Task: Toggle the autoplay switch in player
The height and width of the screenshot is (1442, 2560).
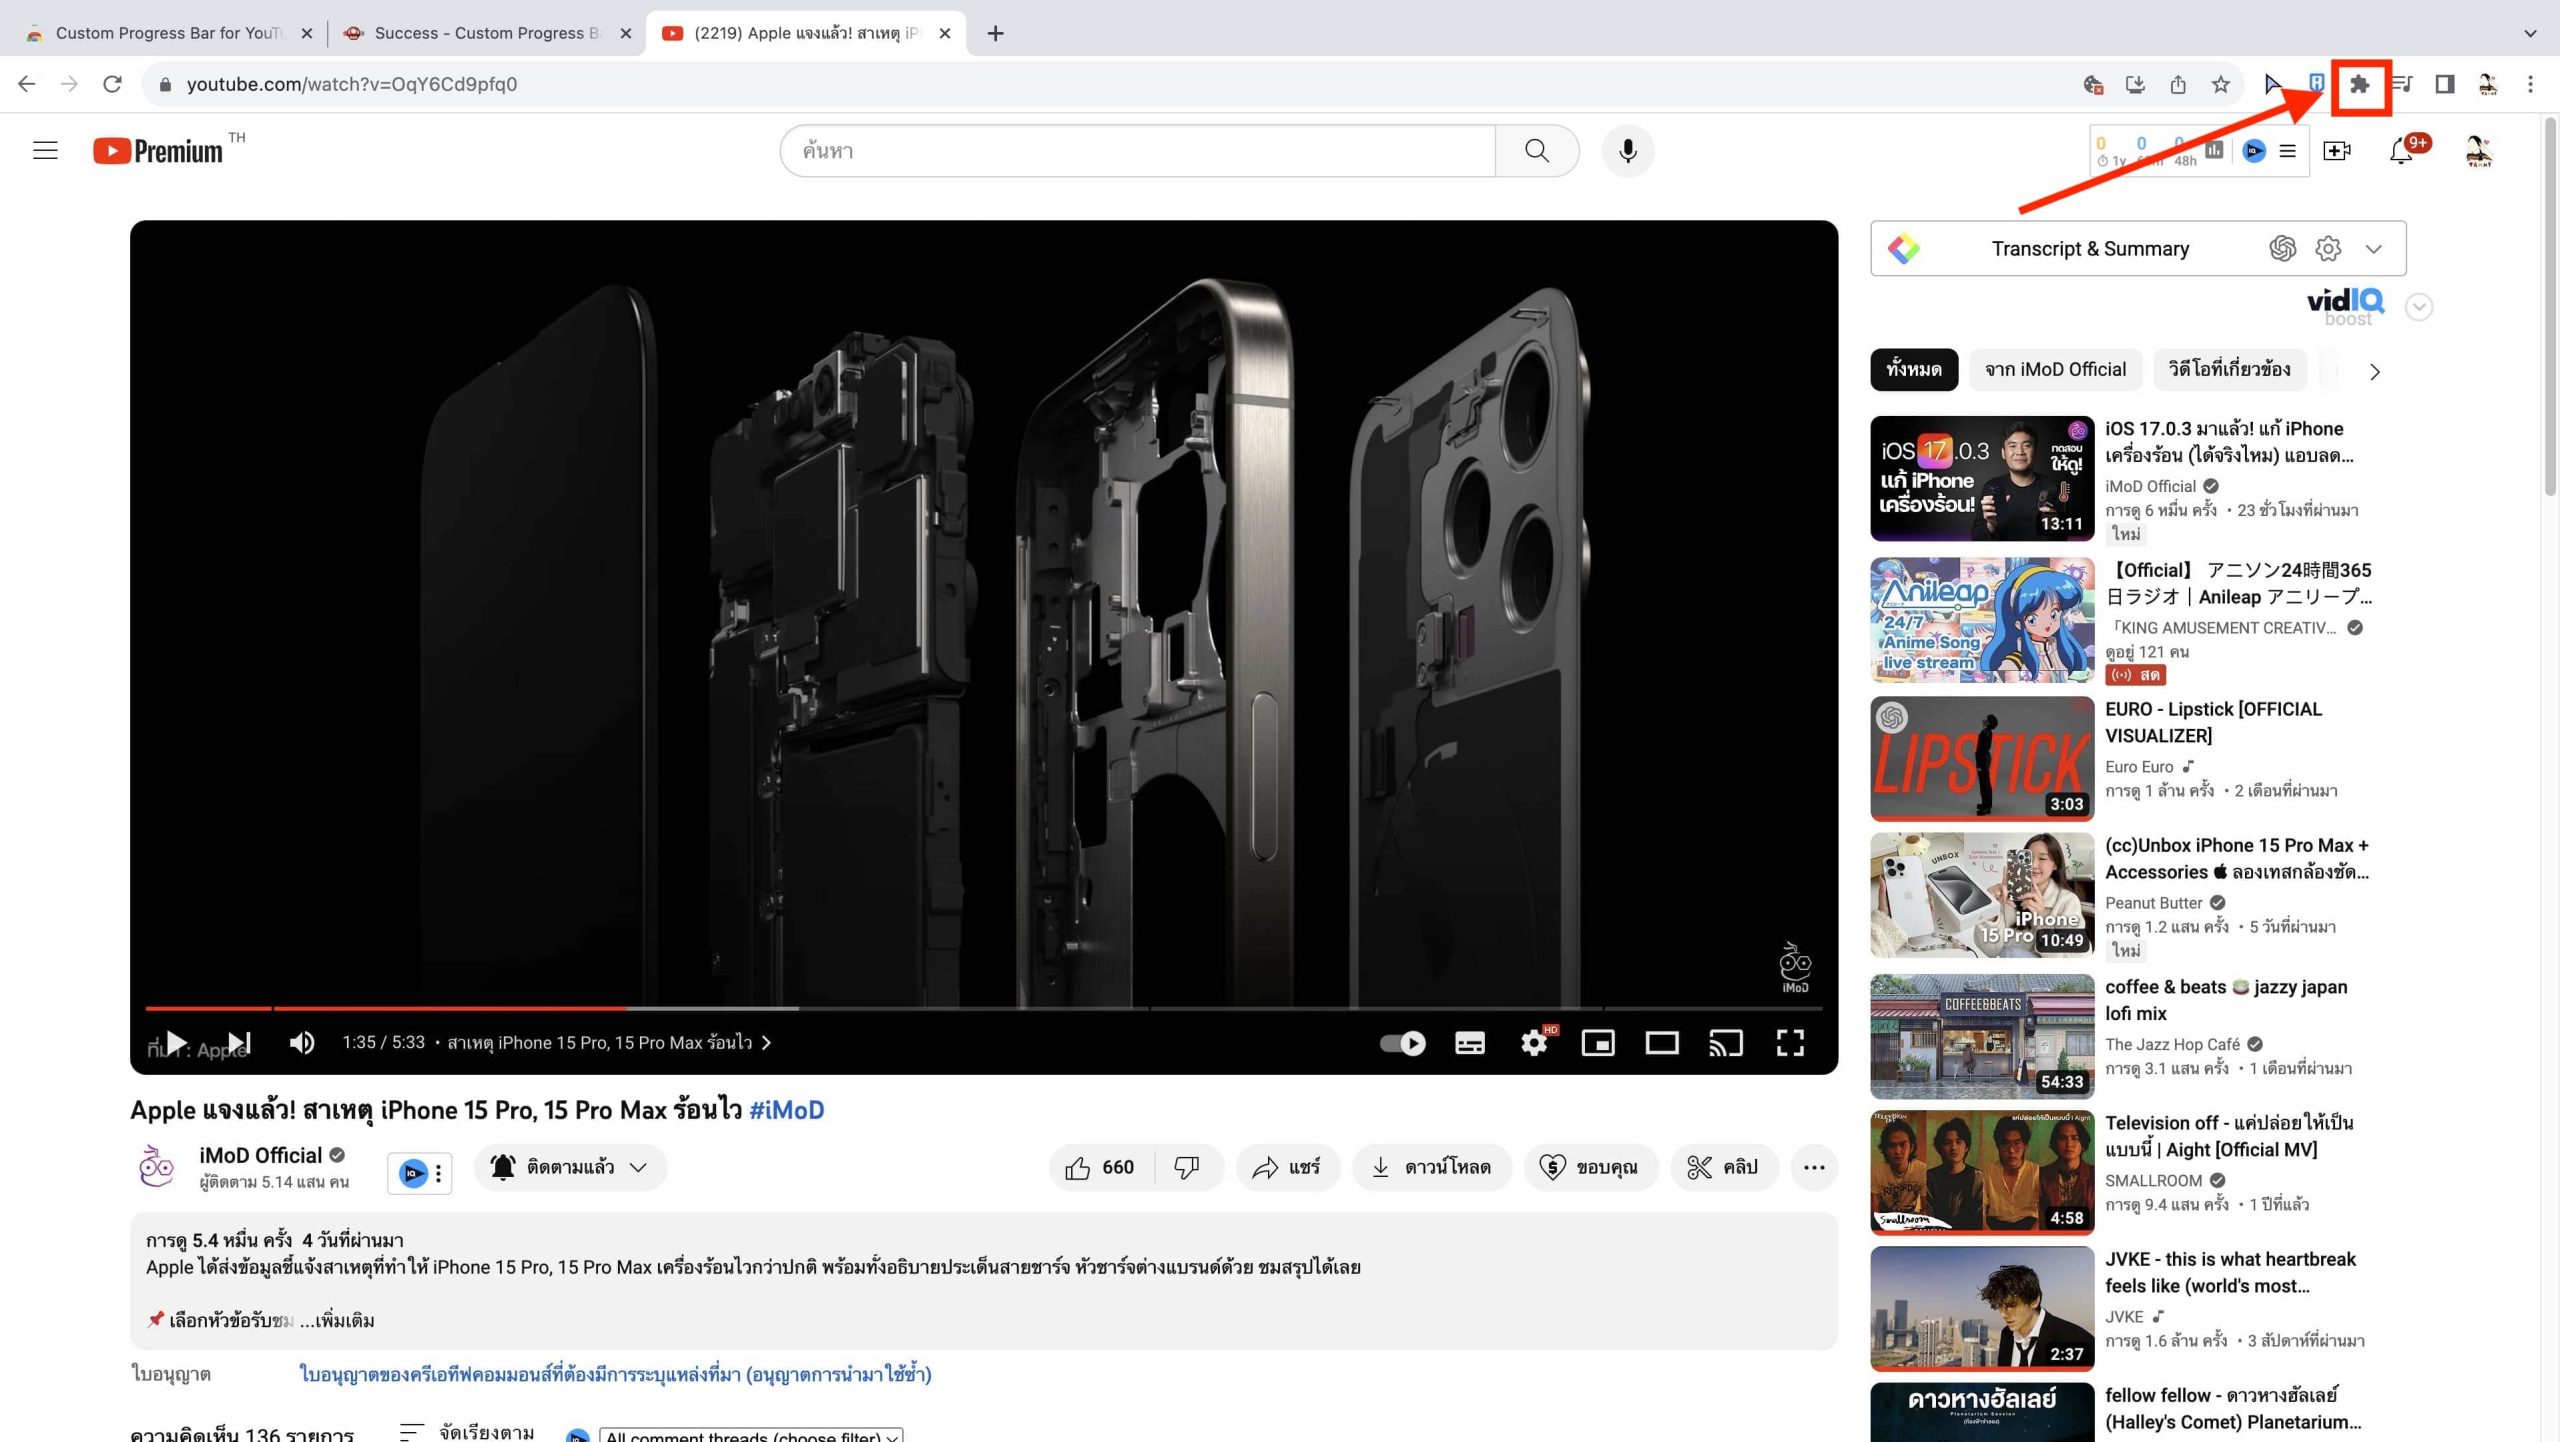Action: (1402, 1043)
